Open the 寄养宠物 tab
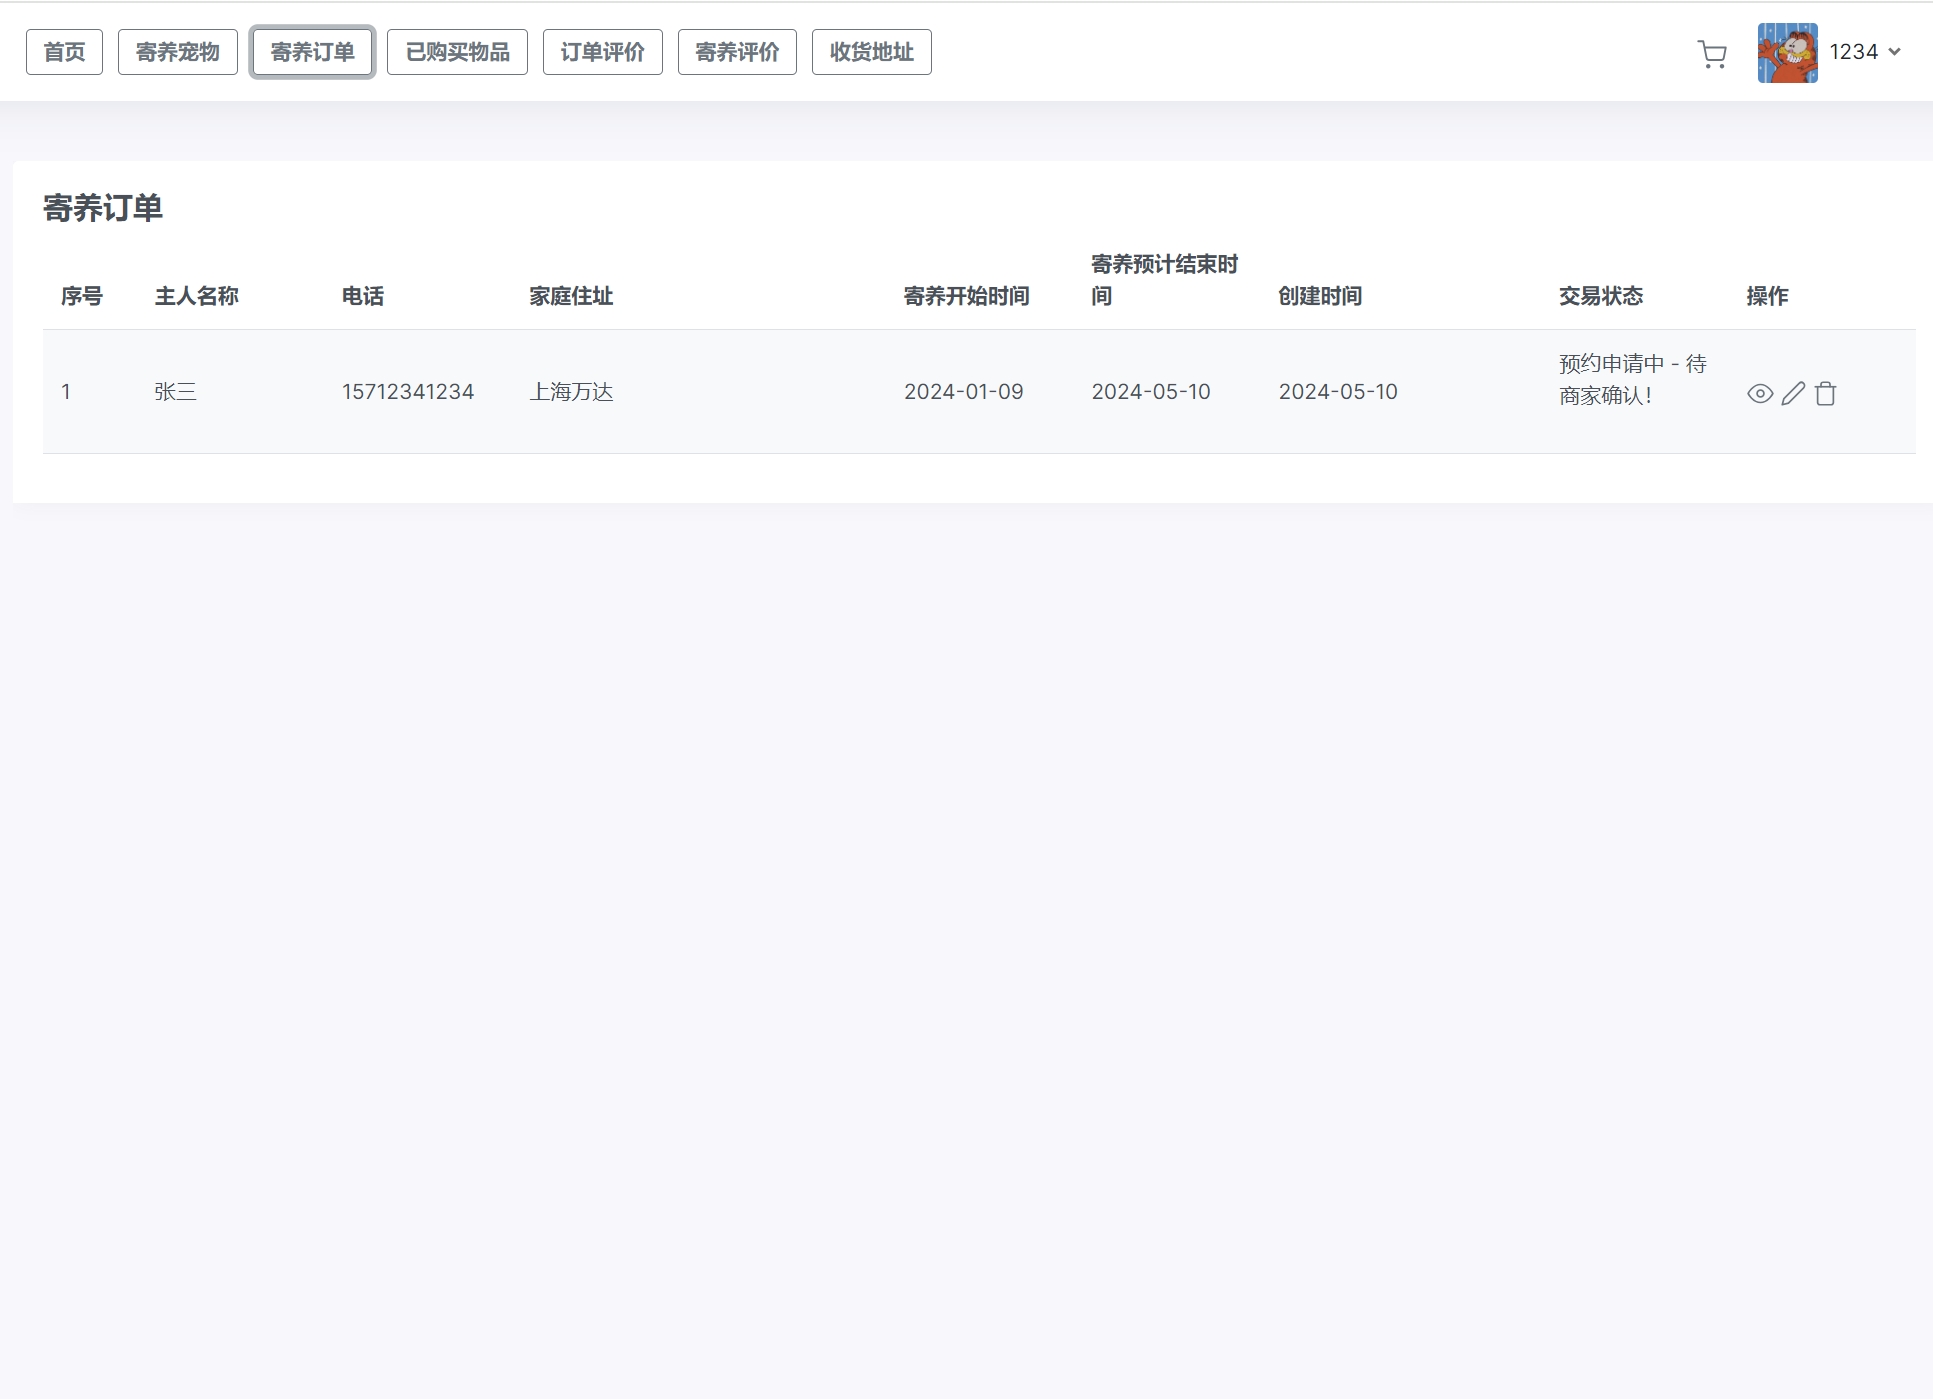The image size is (1933, 1399). point(177,52)
